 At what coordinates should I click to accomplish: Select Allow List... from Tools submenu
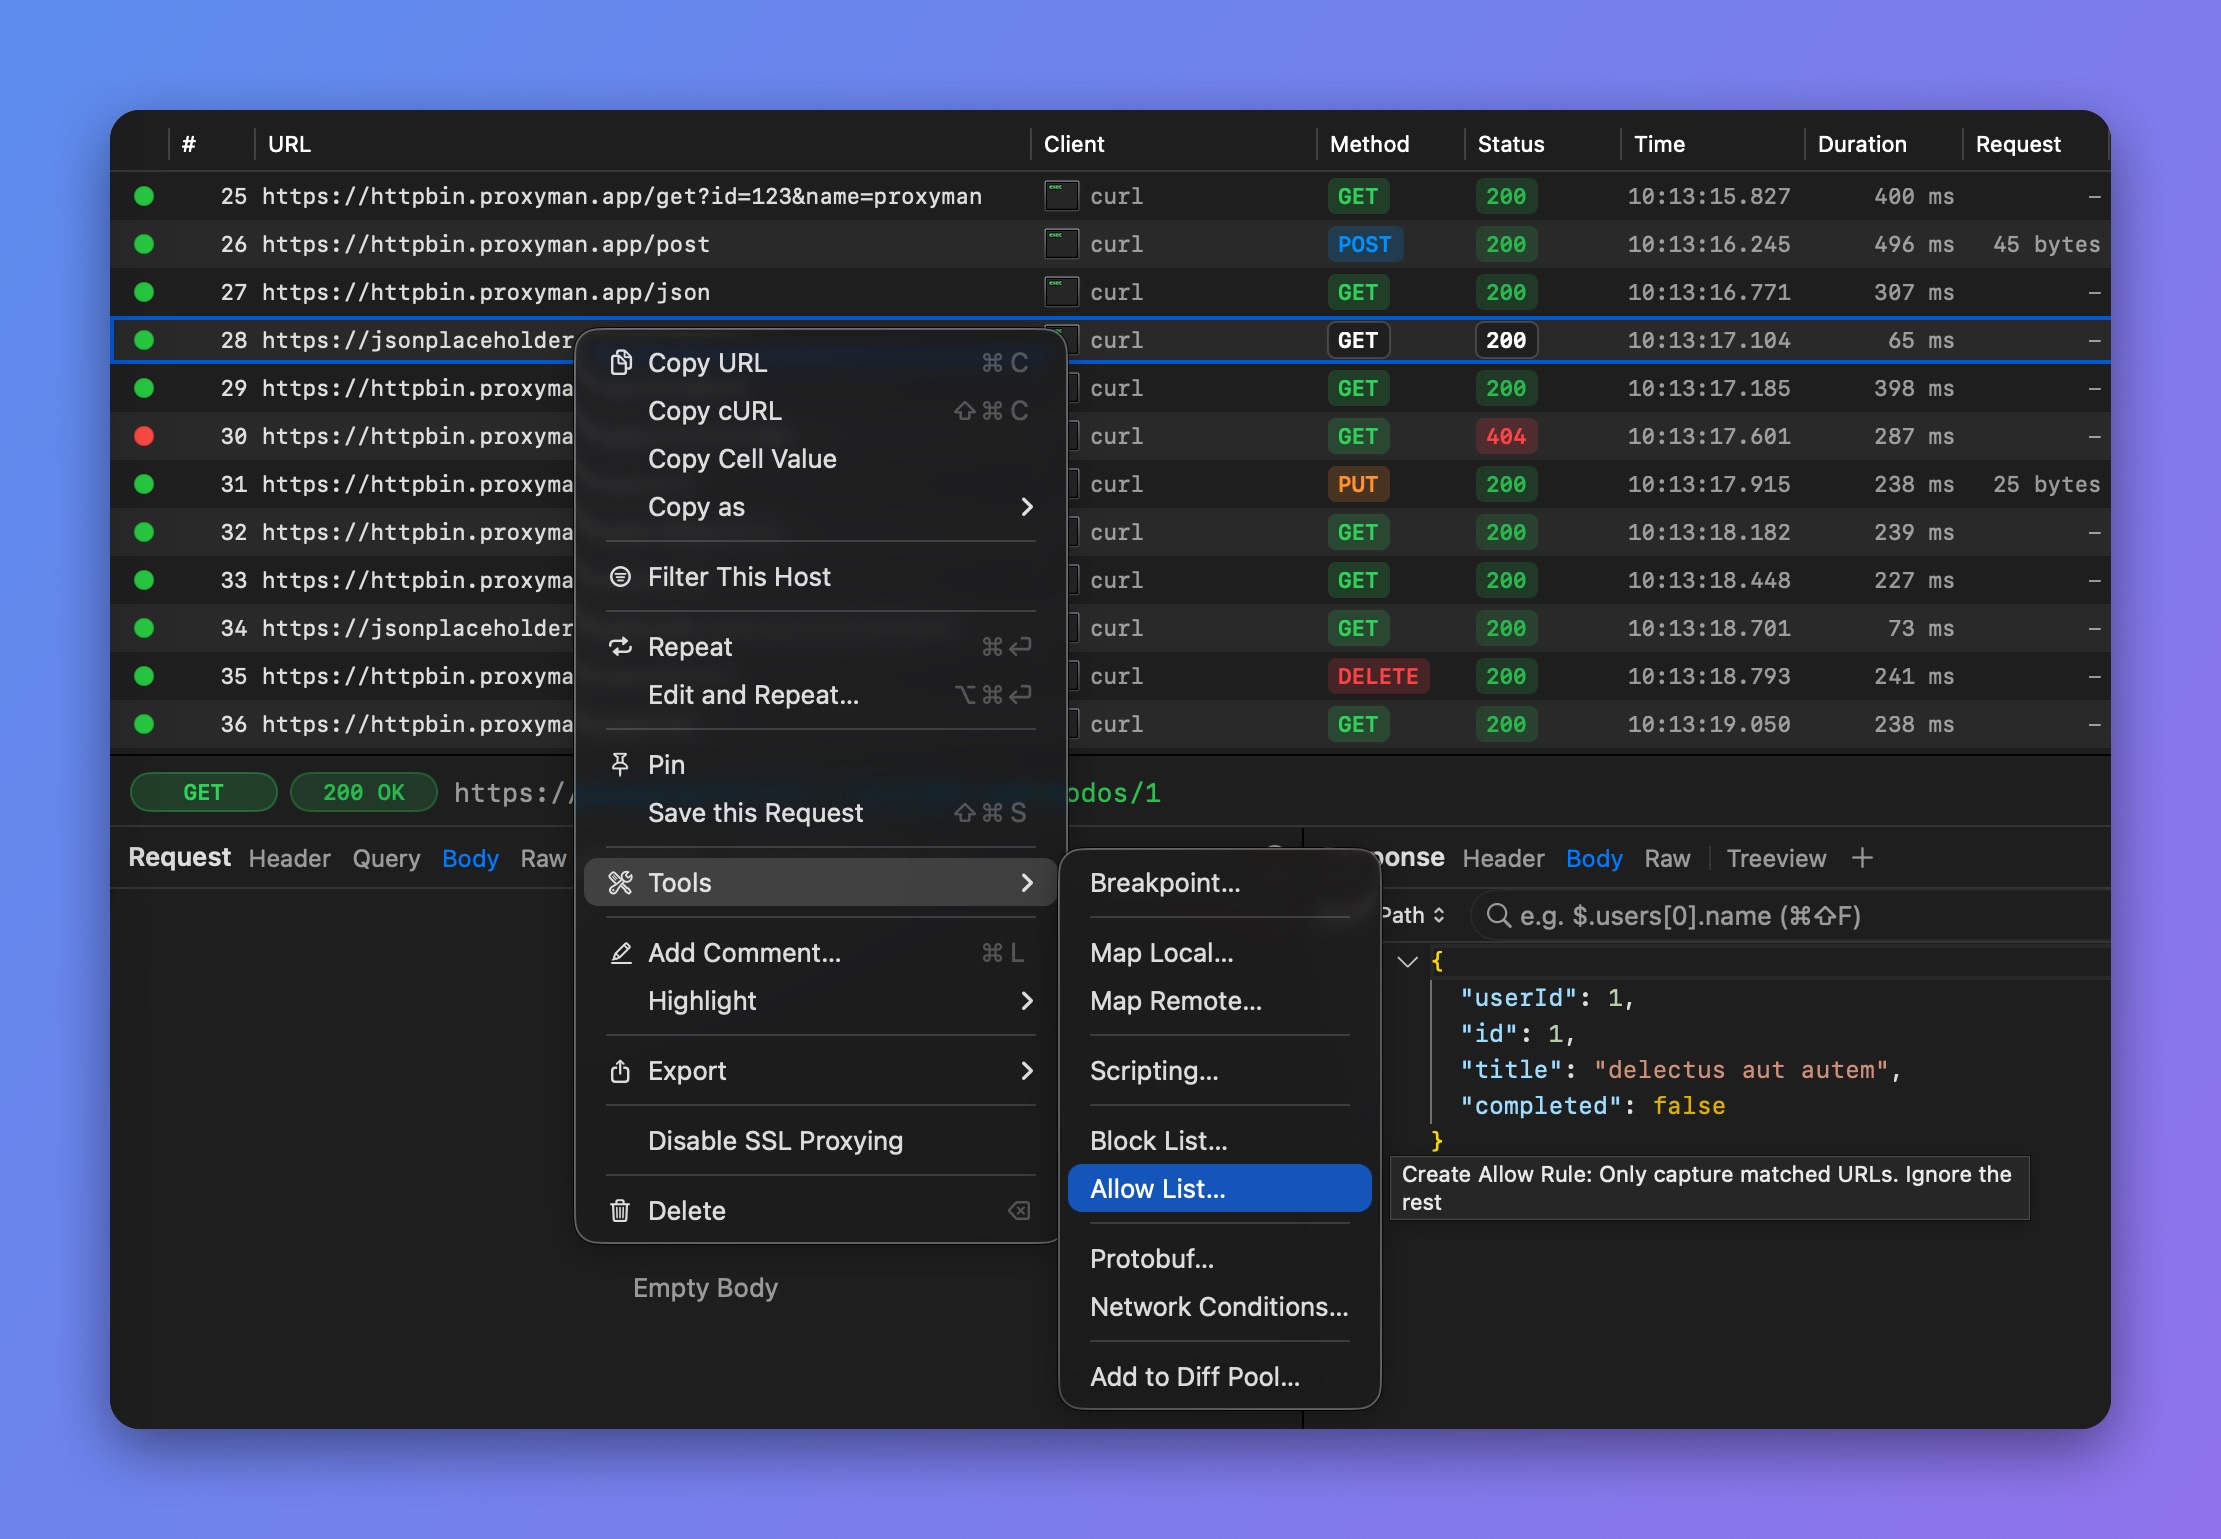tap(1219, 1189)
